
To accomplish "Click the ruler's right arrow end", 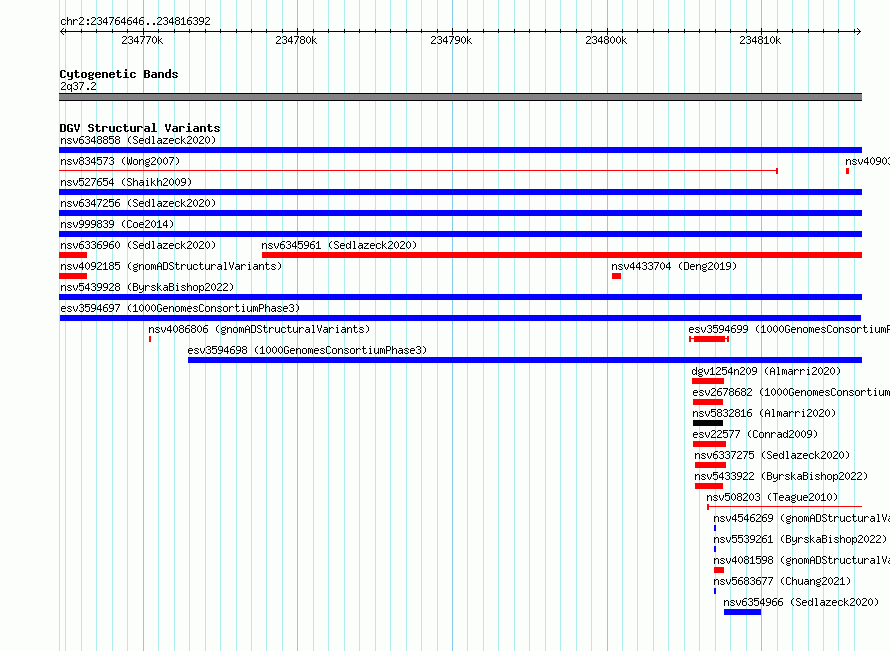I will pyautogui.click(x=858, y=32).
